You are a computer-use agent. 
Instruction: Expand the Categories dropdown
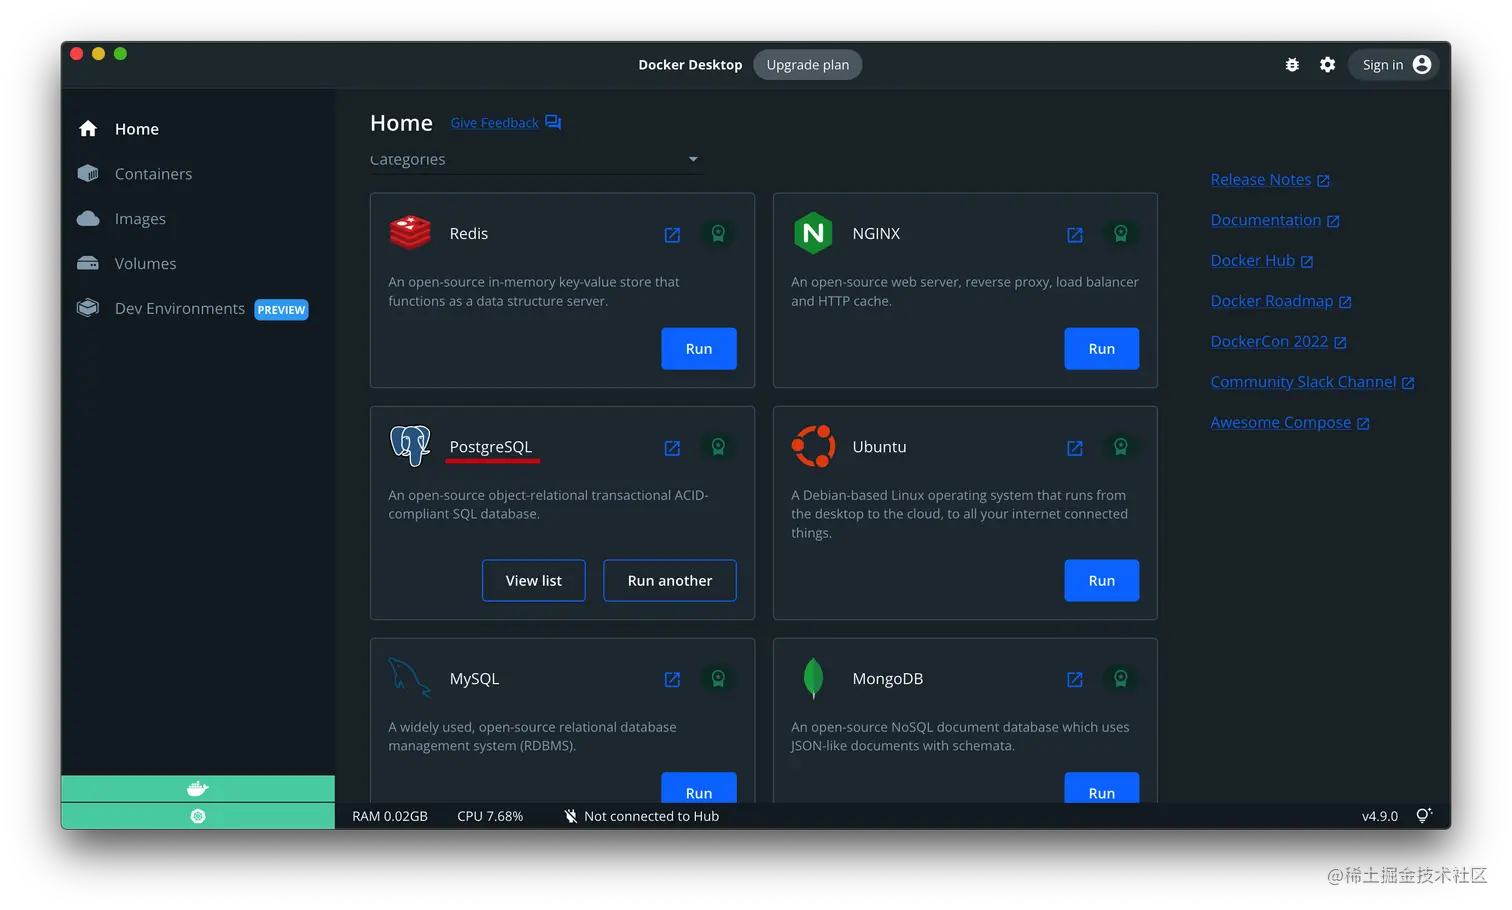[536, 160]
